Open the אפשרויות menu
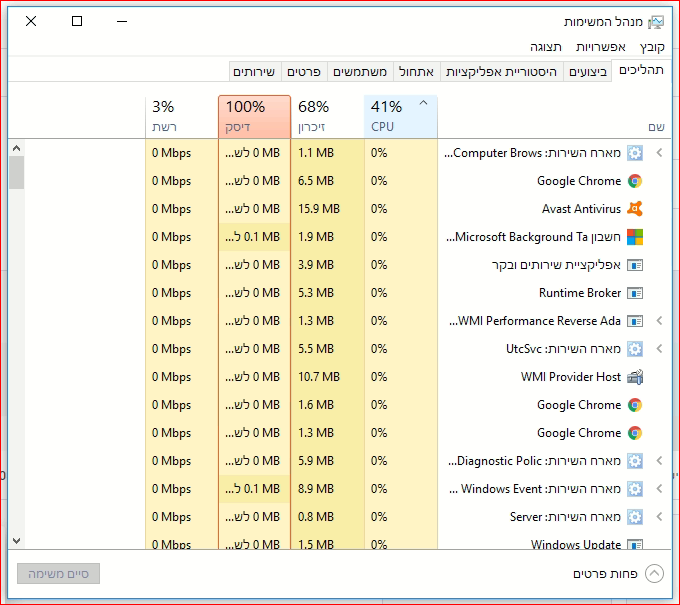680x605 pixels. coord(601,47)
